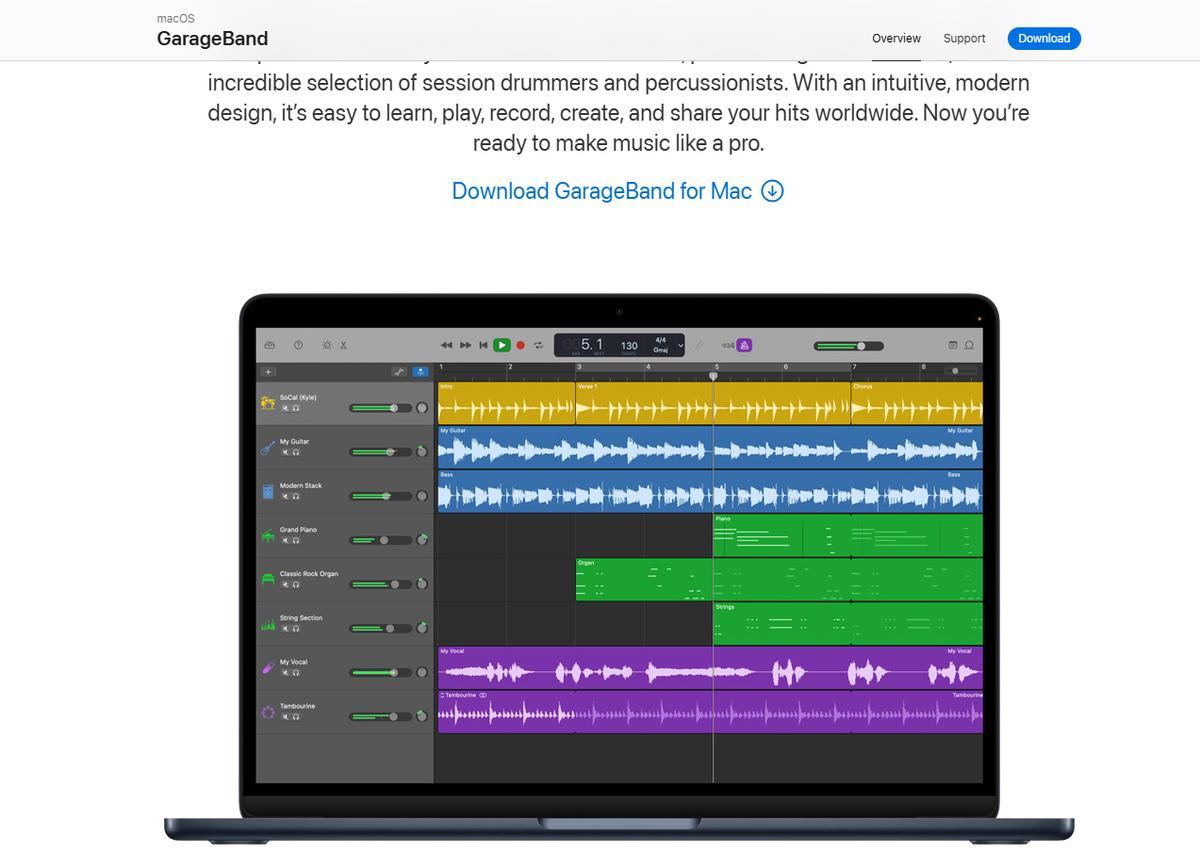Expand the LCD display mode chevron
The image size is (1200, 853).
(x=680, y=345)
